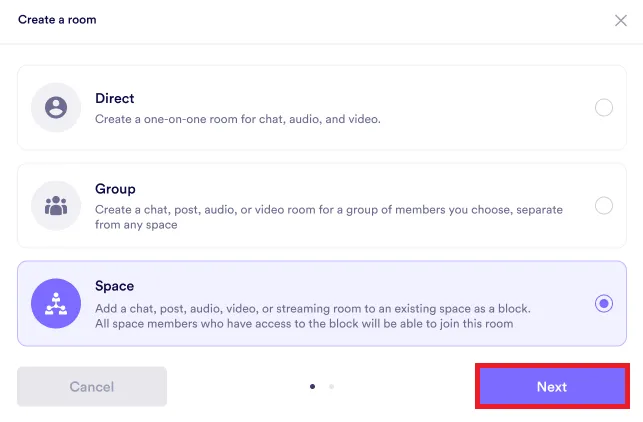643x422 pixels.
Task: Select the Direct radio button
Action: click(604, 108)
